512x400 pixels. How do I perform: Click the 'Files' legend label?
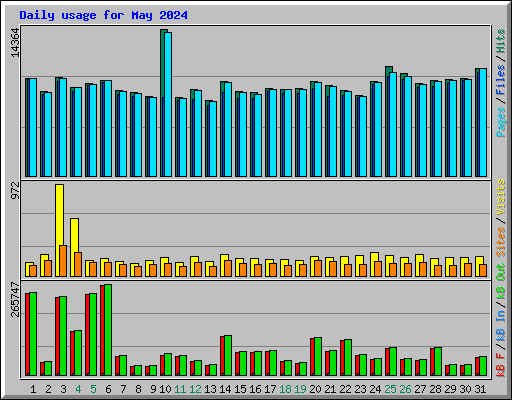(501, 80)
